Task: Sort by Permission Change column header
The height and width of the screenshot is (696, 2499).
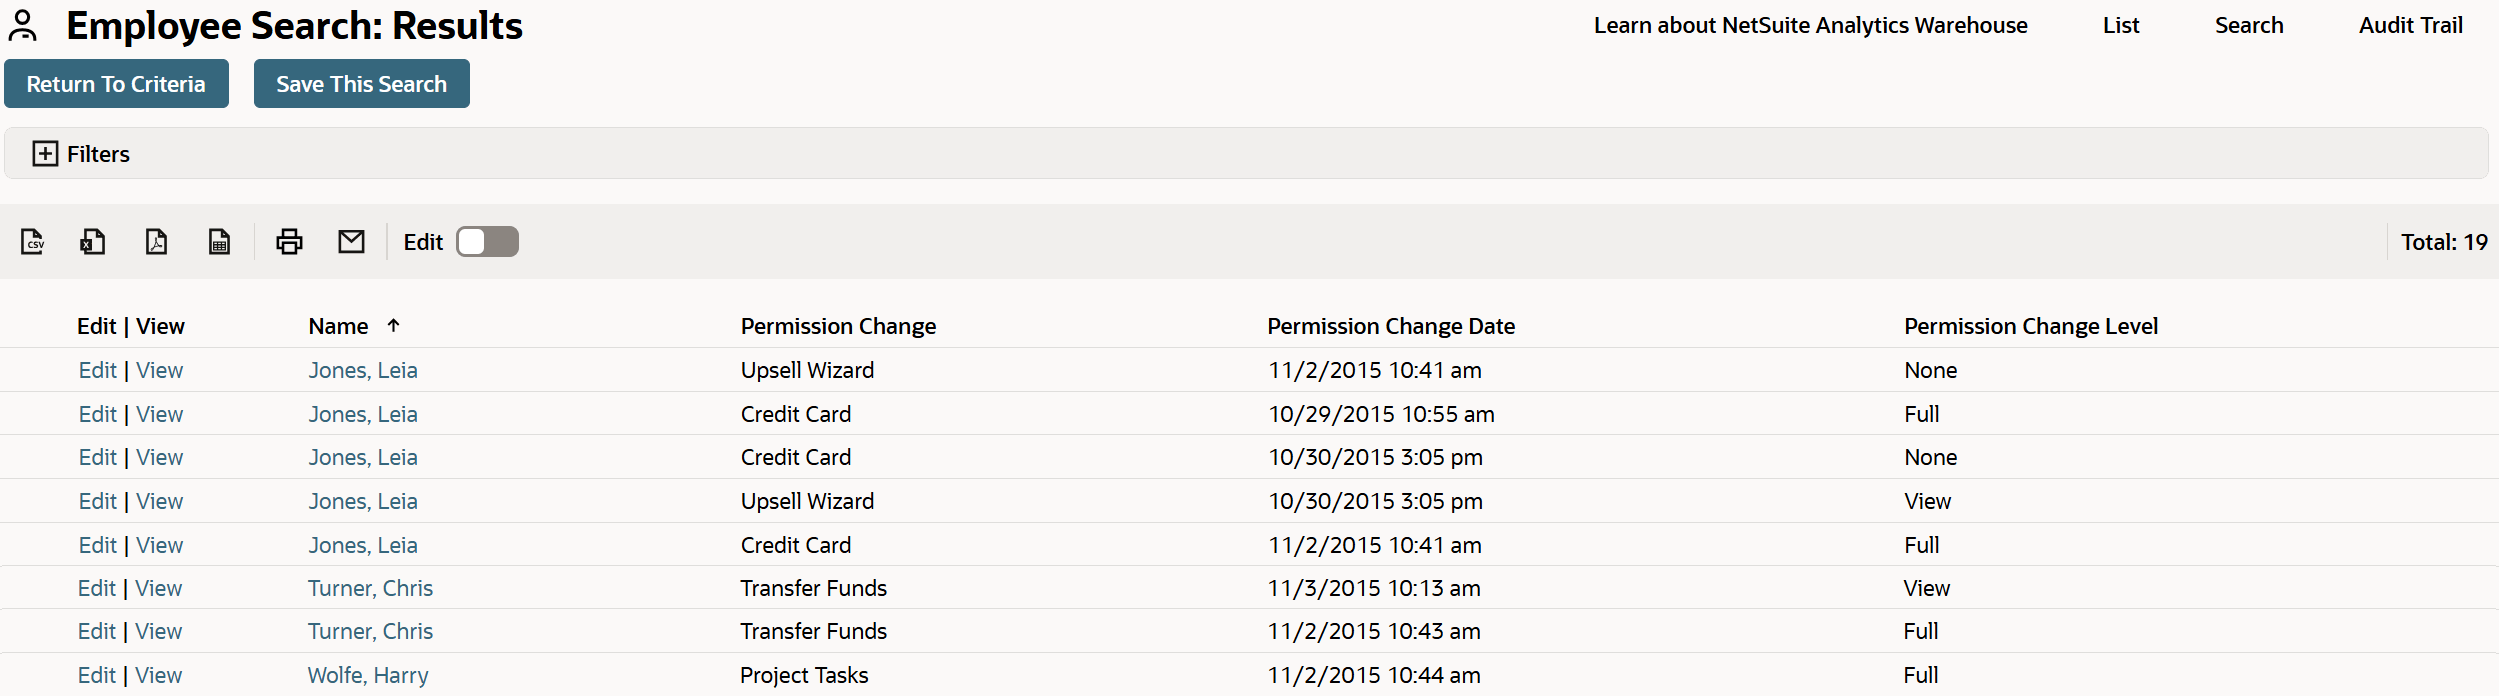Action: (838, 326)
